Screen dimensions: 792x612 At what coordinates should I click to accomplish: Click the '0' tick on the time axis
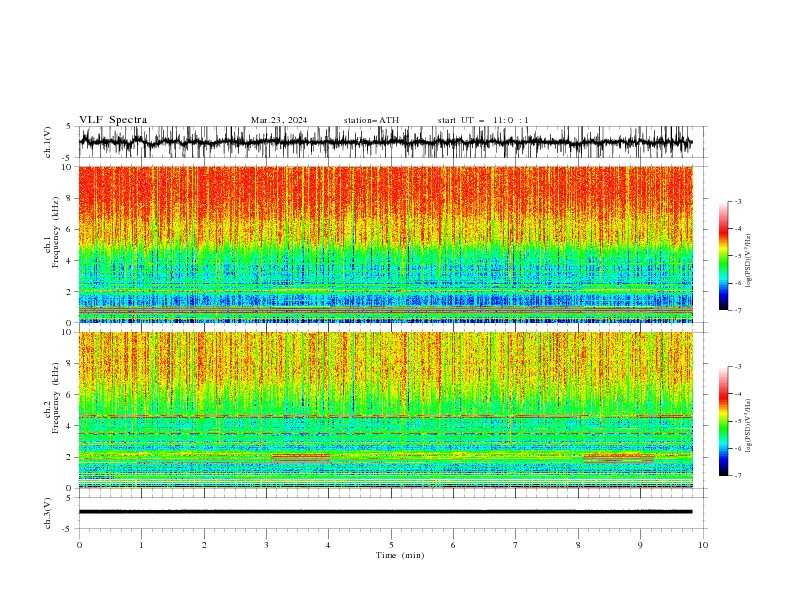tap(79, 545)
